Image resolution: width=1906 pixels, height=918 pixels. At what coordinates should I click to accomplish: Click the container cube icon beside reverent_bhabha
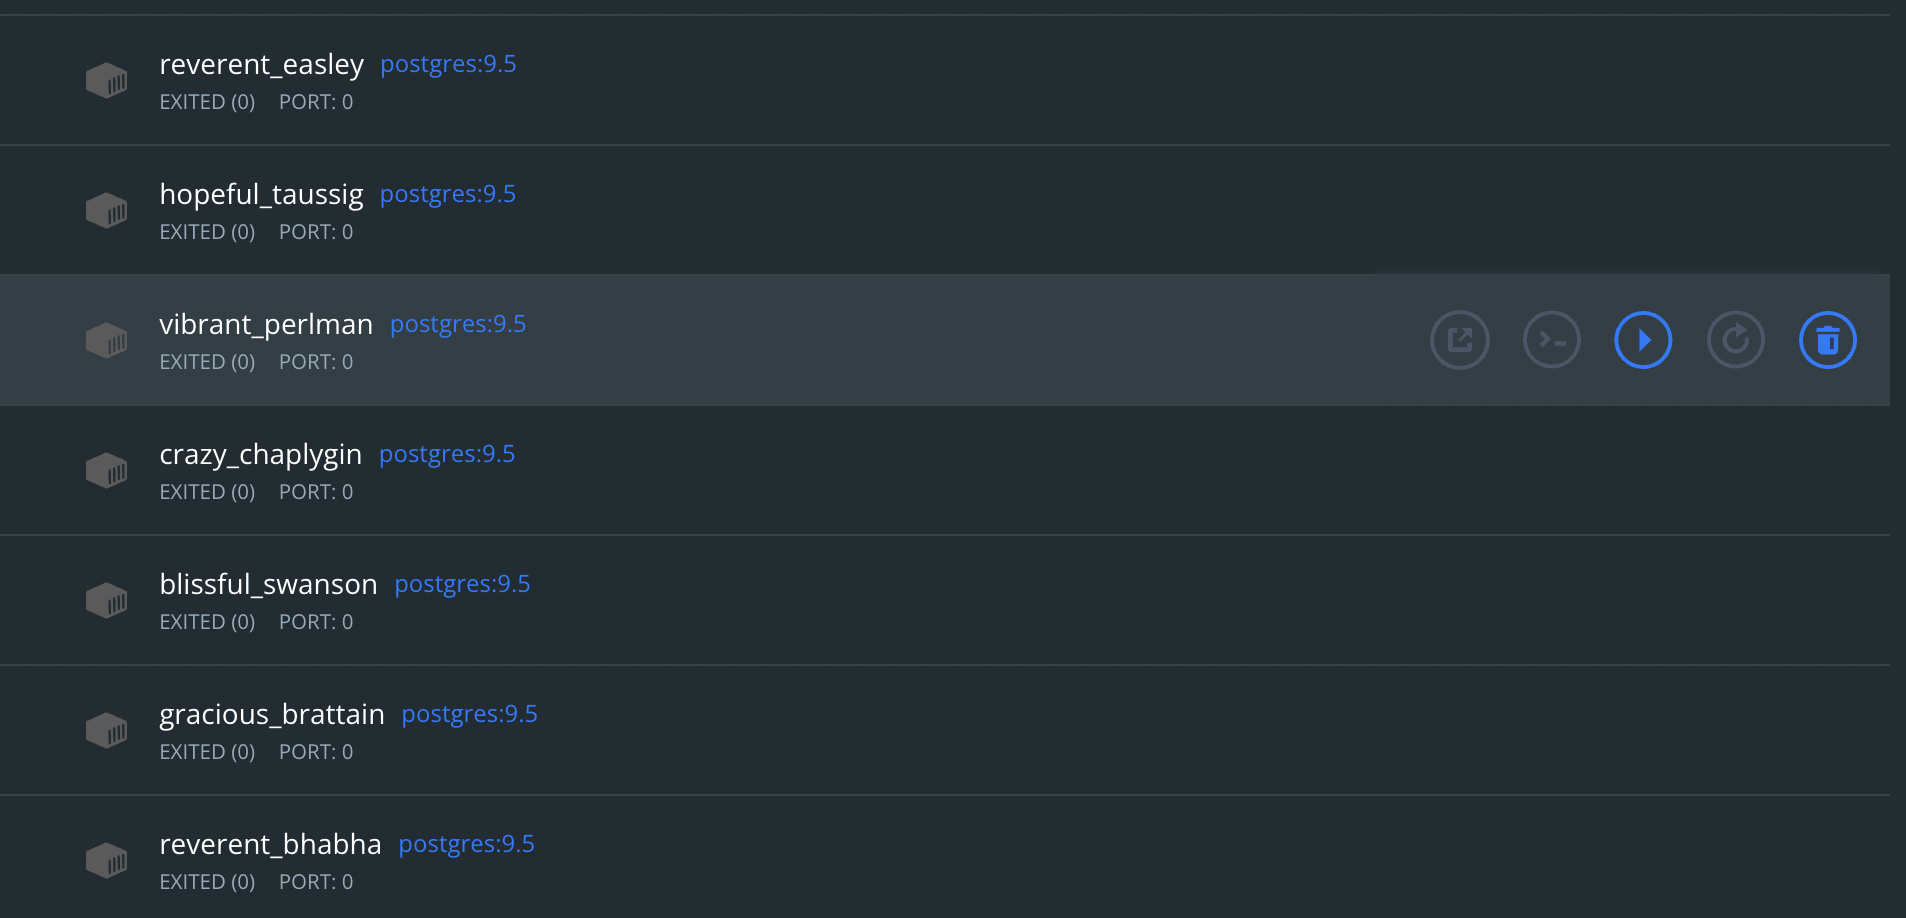coord(107,860)
